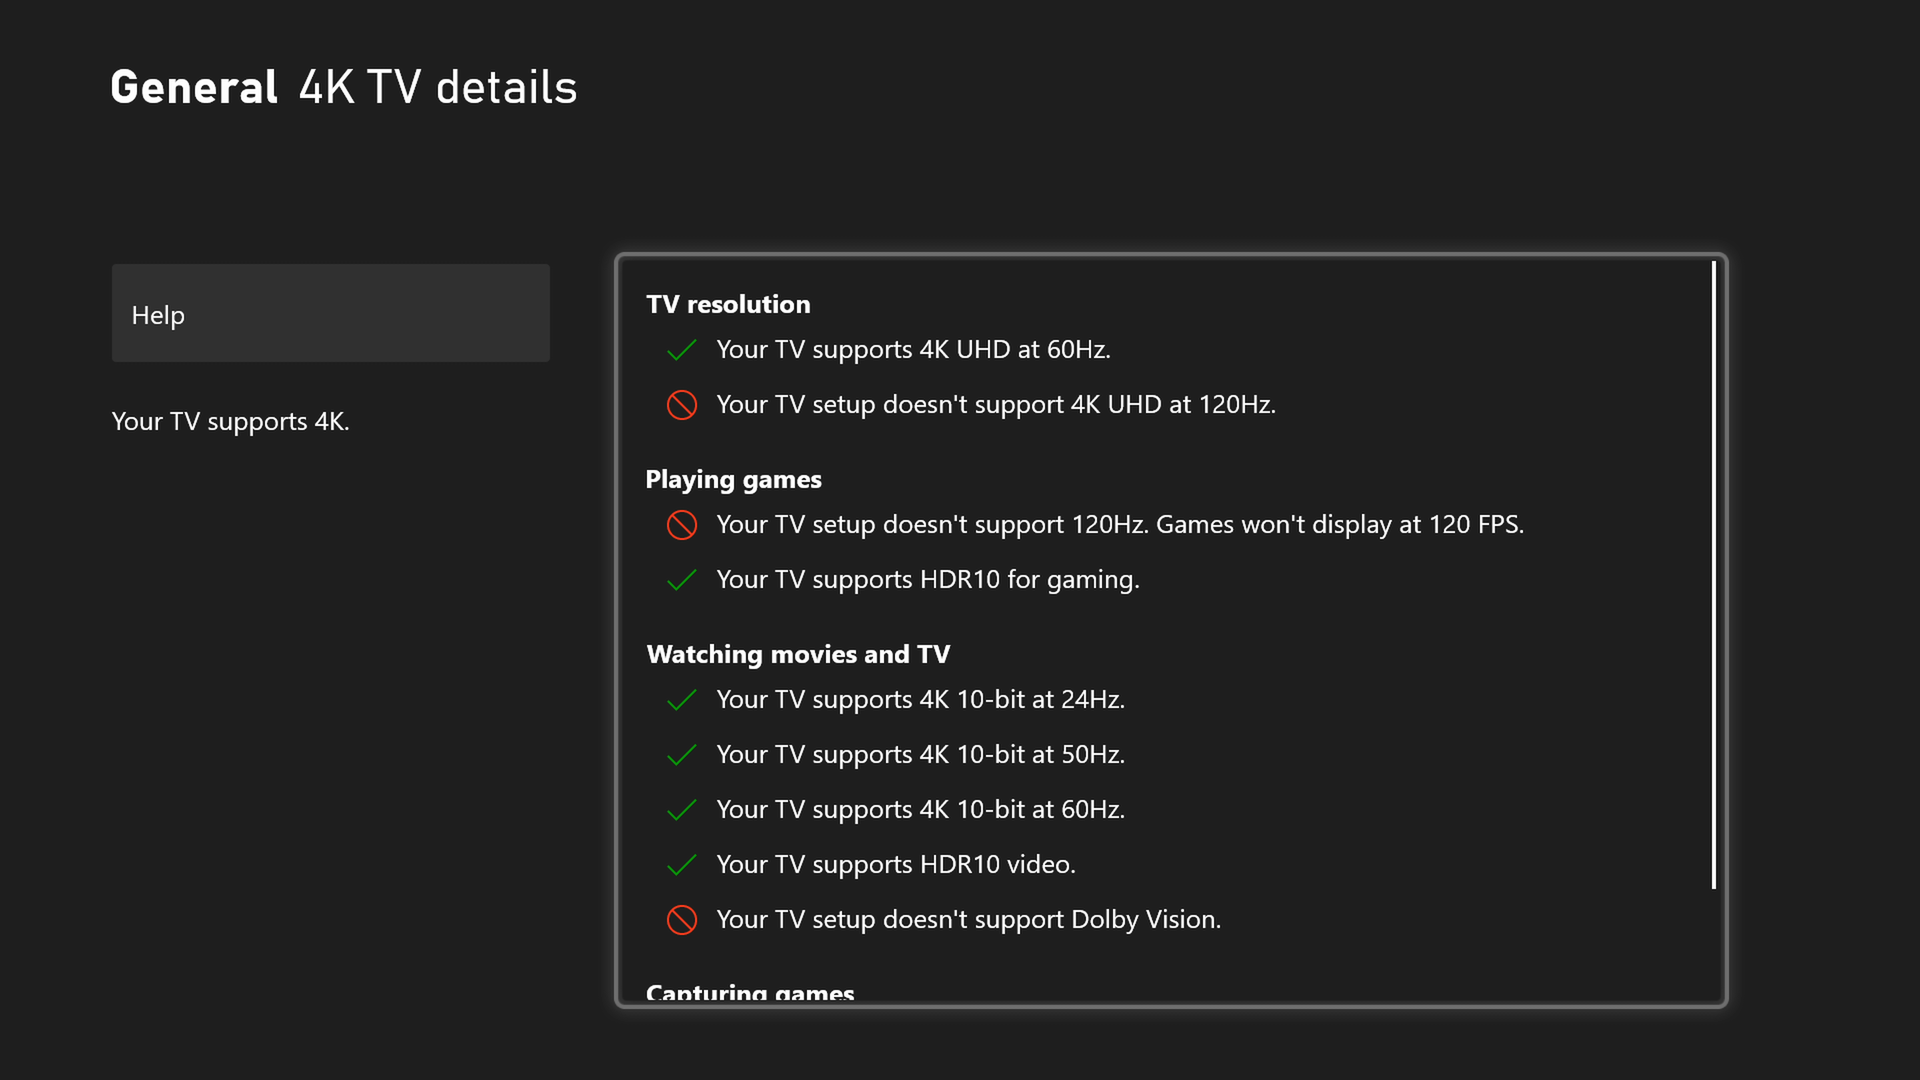Click the green checkmark beside 4K UHD at 60Hz
Image resolution: width=1920 pixels, height=1080 pixels.
pos(682,350)
